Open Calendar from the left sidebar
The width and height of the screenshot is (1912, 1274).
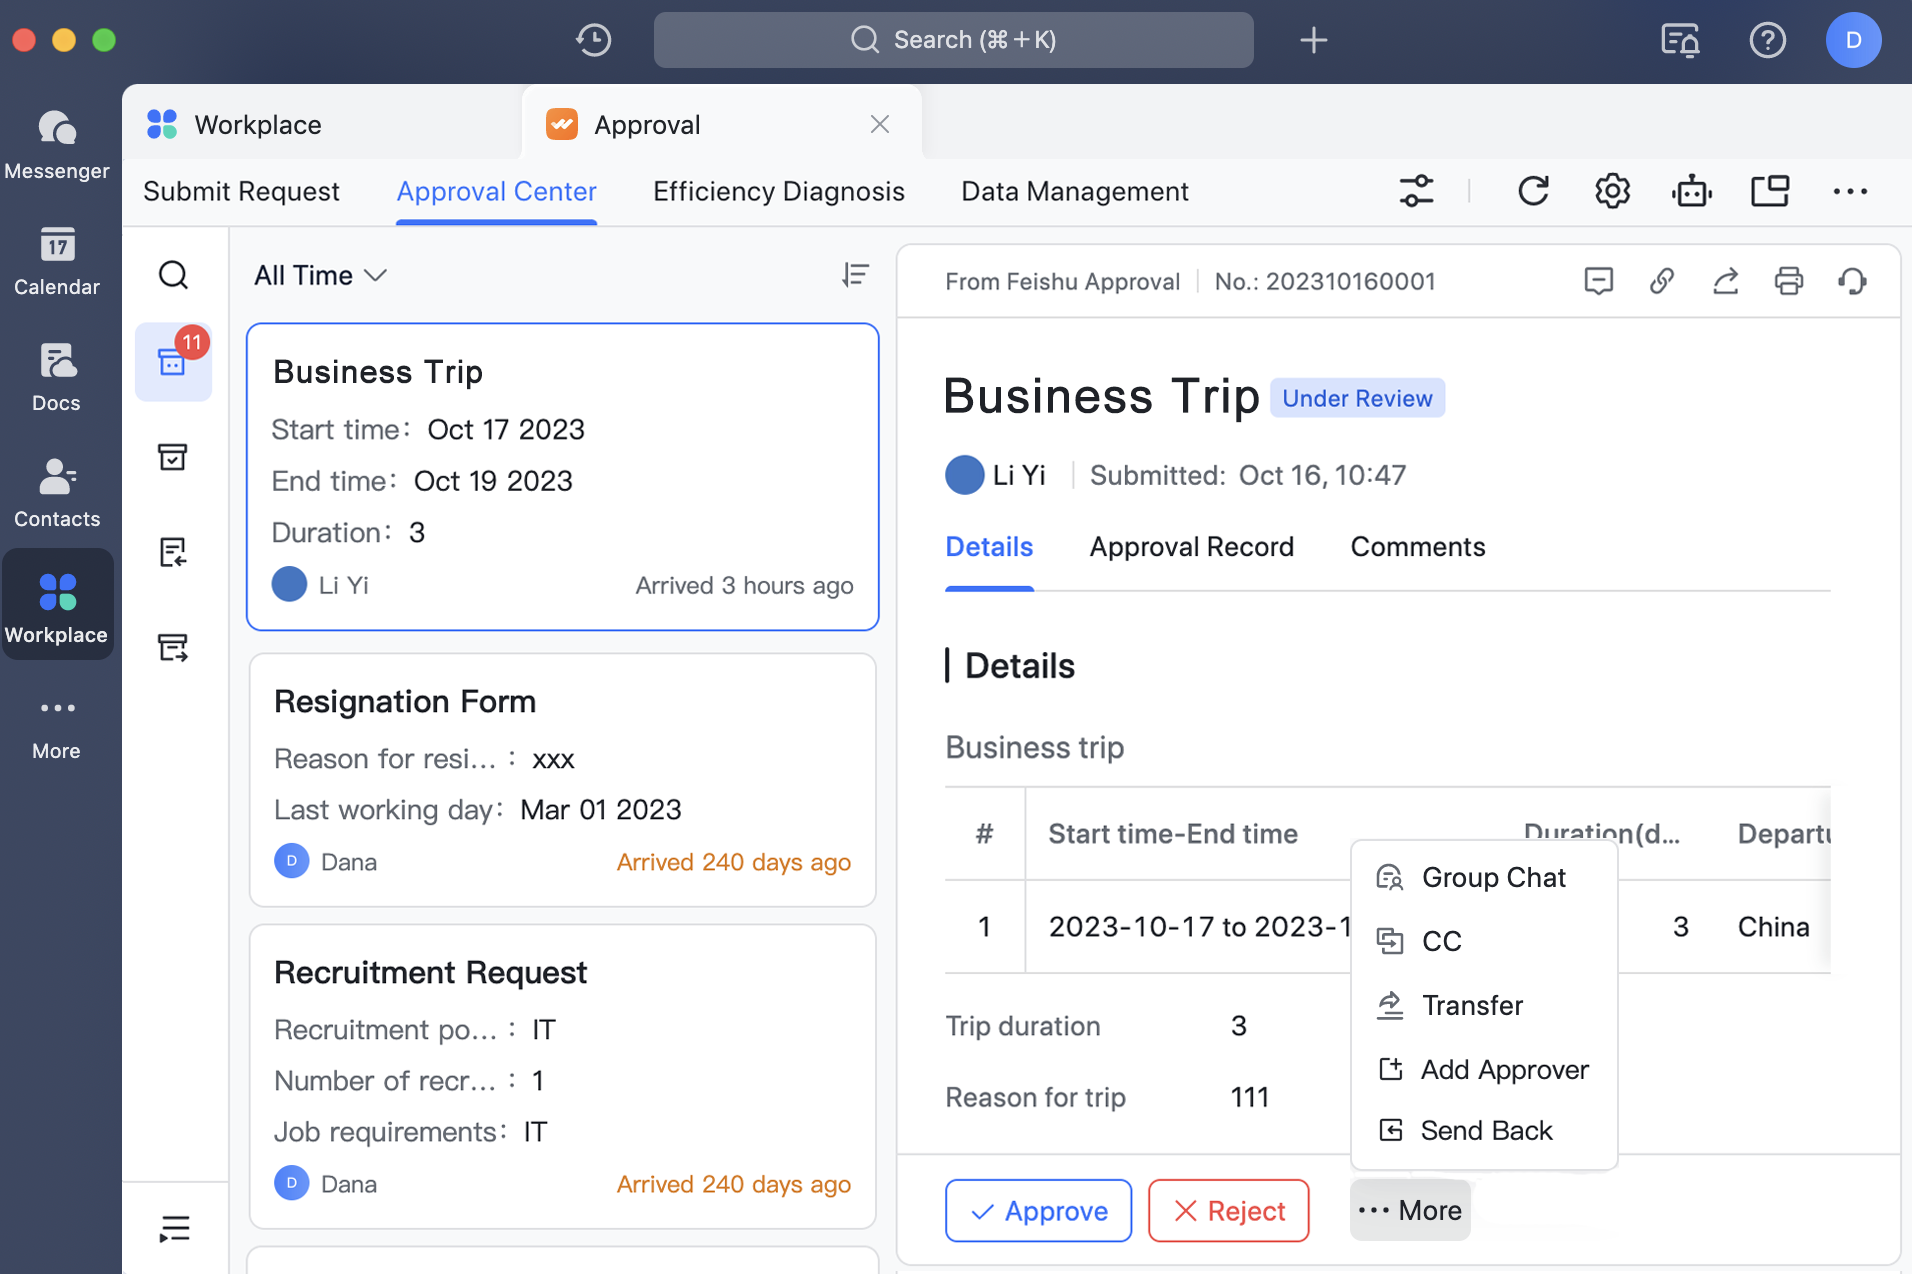click(x=57, y=263)
